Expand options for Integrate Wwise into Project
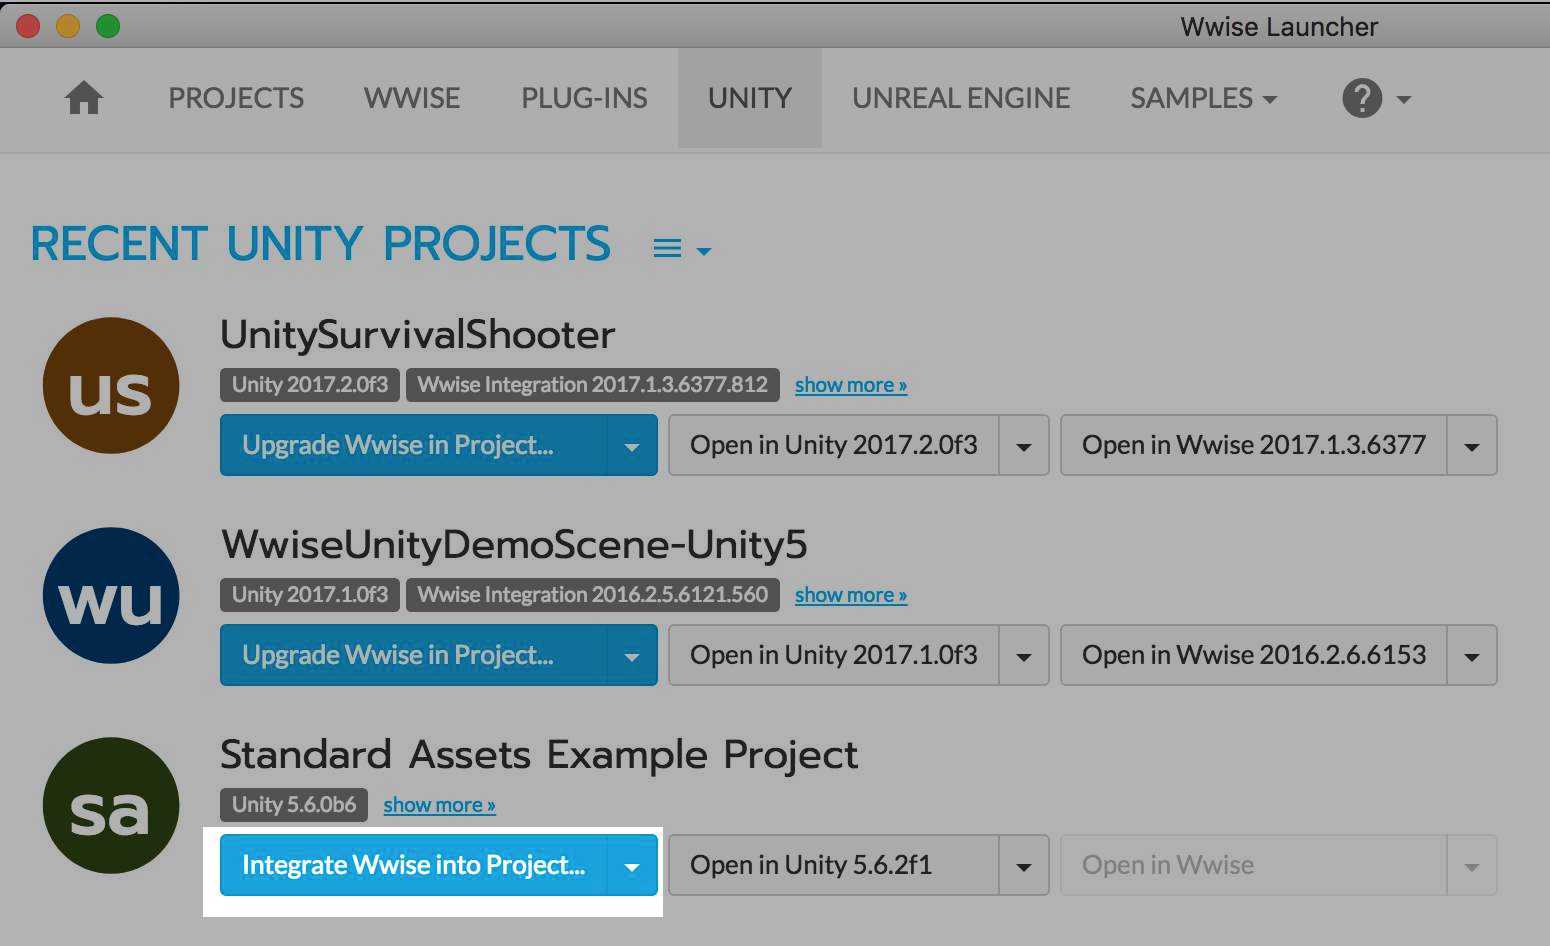The height and width of the screenshot is (946, 1550). tap(632, 865)
